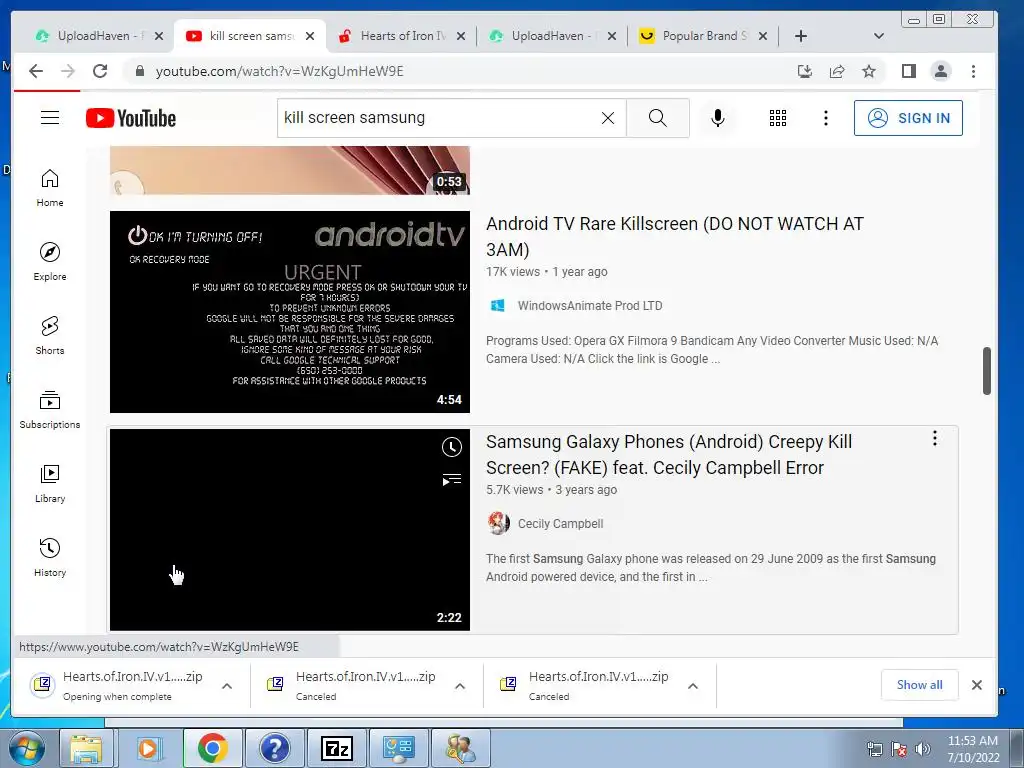Click the WindowsAnimate channel avatar
This screenshot has width=1024, height=768.
point(498,306)
